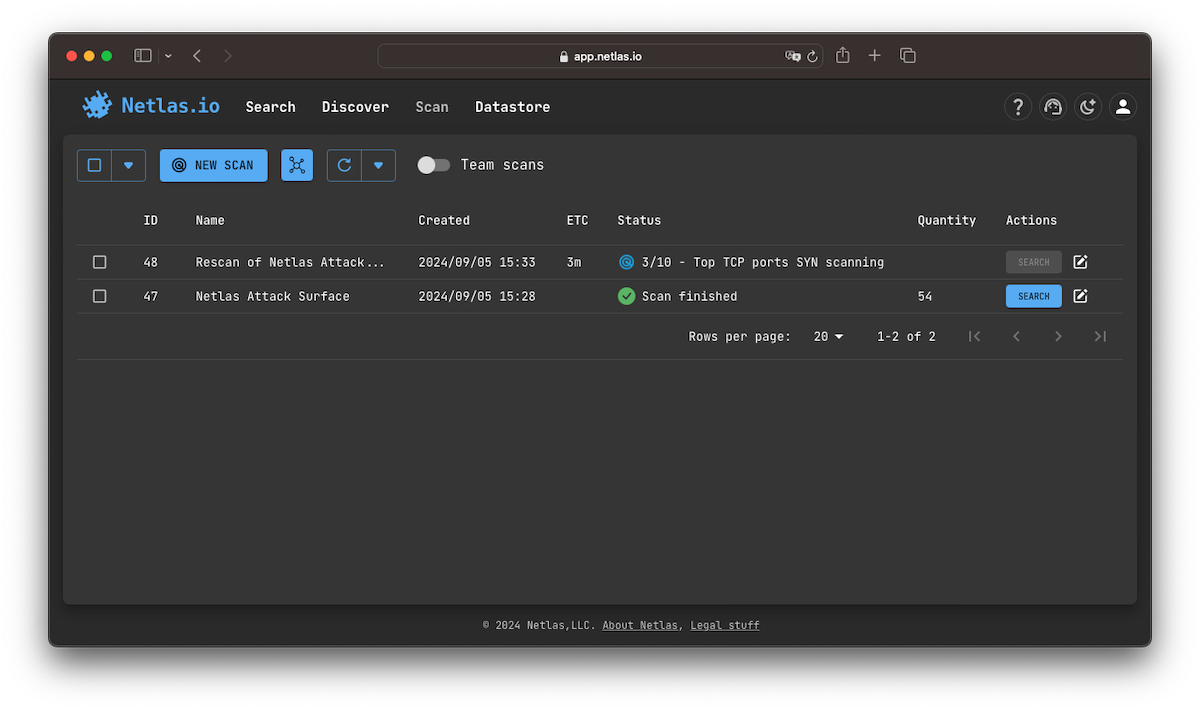The width and height of the screenshot is (1200, 711).
Task: Open help via the question mark icon
Action: (x=1018, y=106)
